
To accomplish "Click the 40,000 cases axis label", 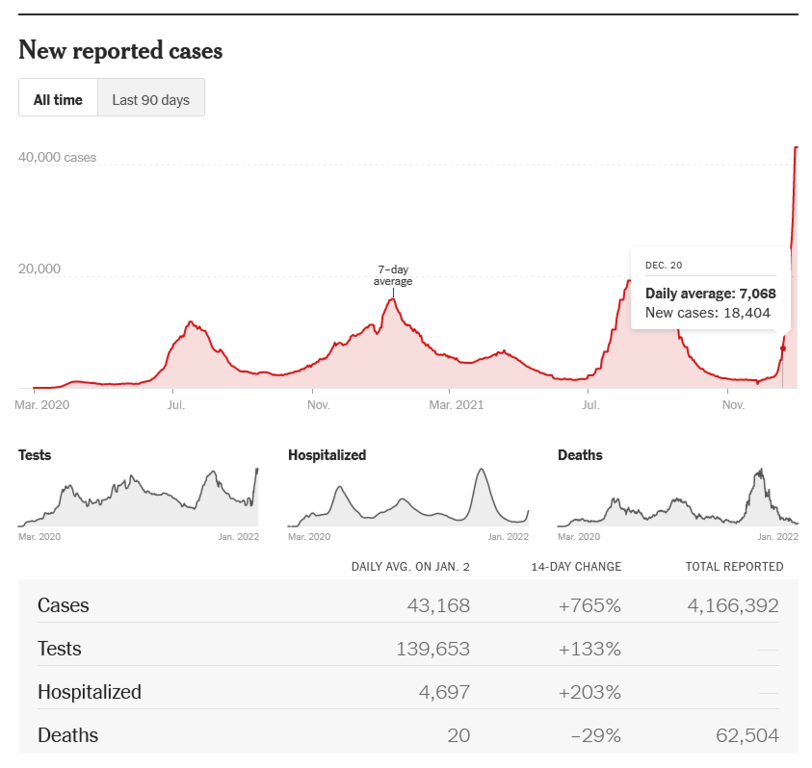I will click(58, 157).
